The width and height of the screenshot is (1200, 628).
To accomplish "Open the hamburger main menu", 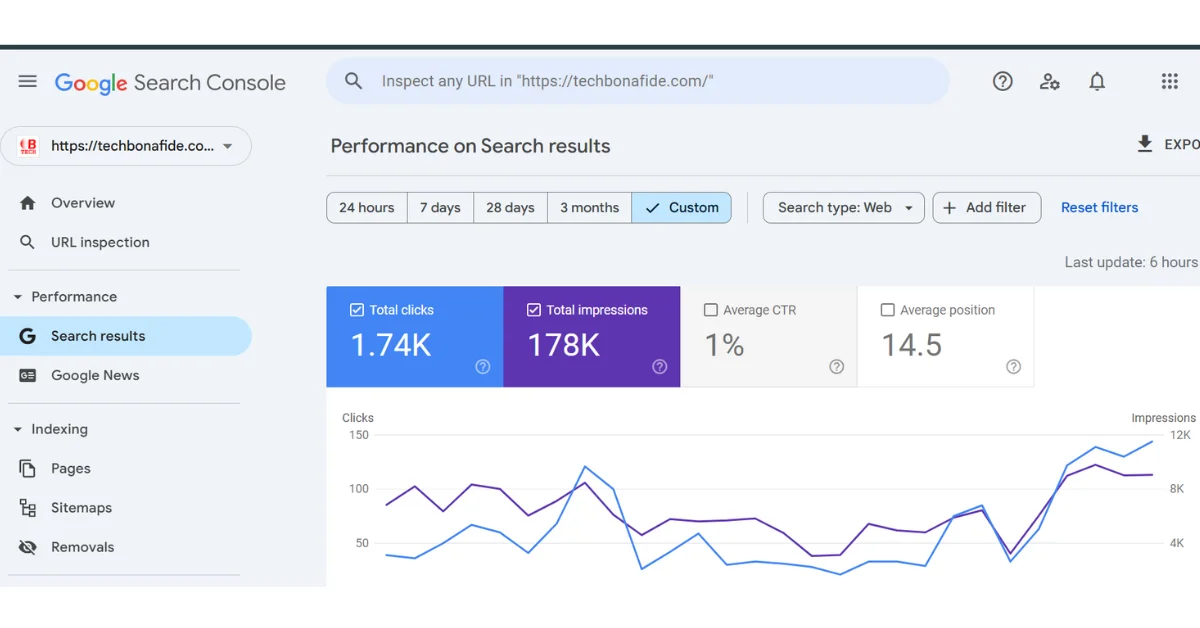I will point(28,82).
